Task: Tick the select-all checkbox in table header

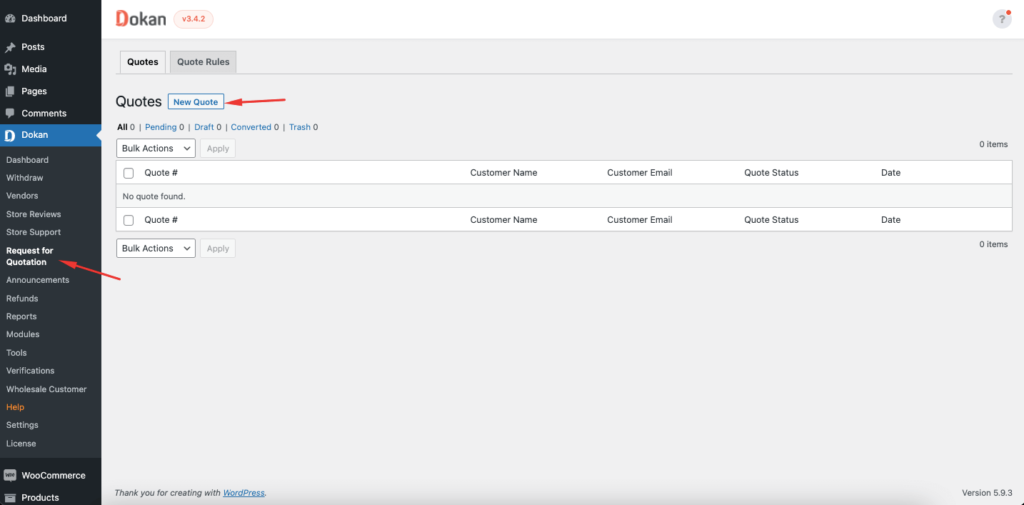Action: (x=129, y=173)
